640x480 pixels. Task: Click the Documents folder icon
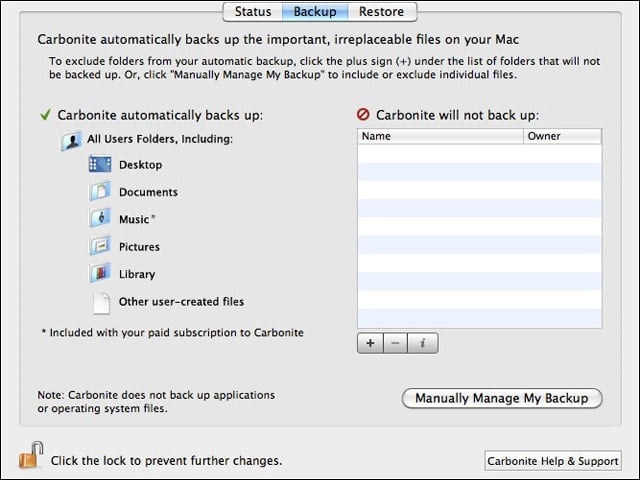(x=100, y=191)
